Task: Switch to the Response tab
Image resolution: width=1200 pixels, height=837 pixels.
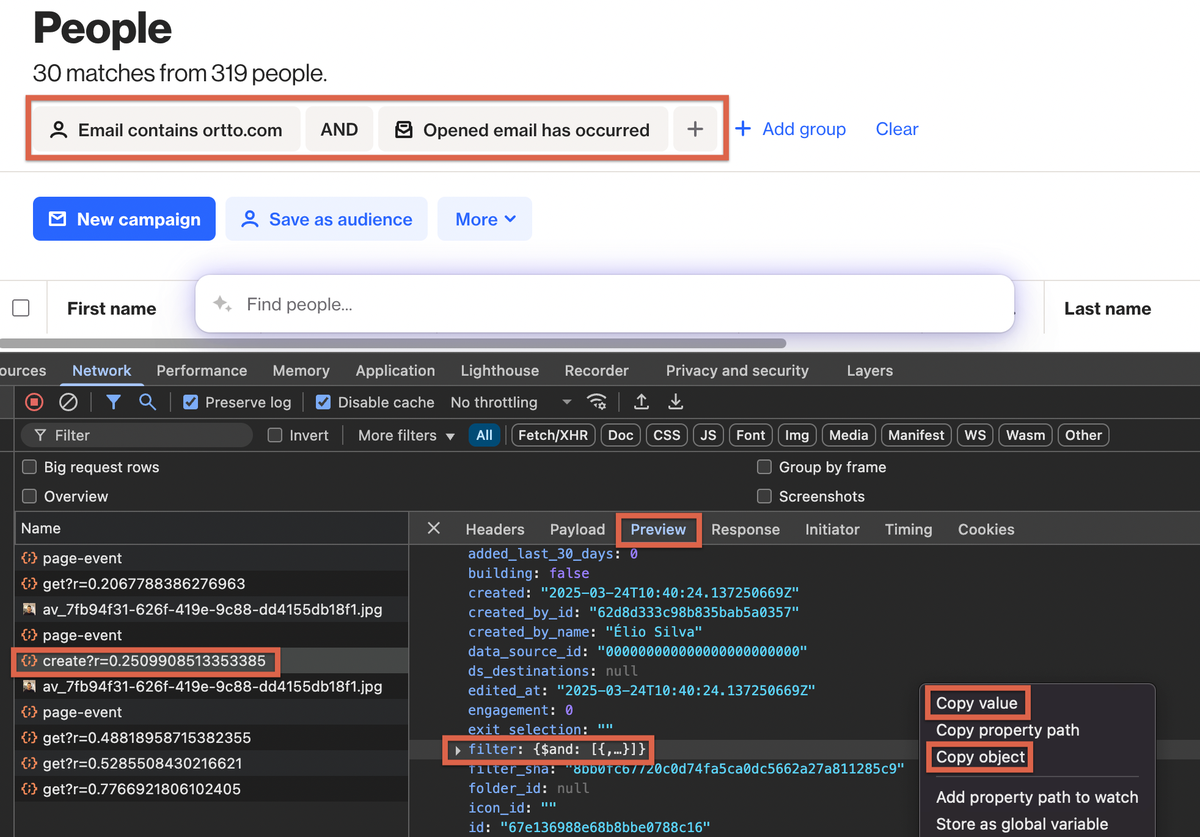Action: pos(745,529)
